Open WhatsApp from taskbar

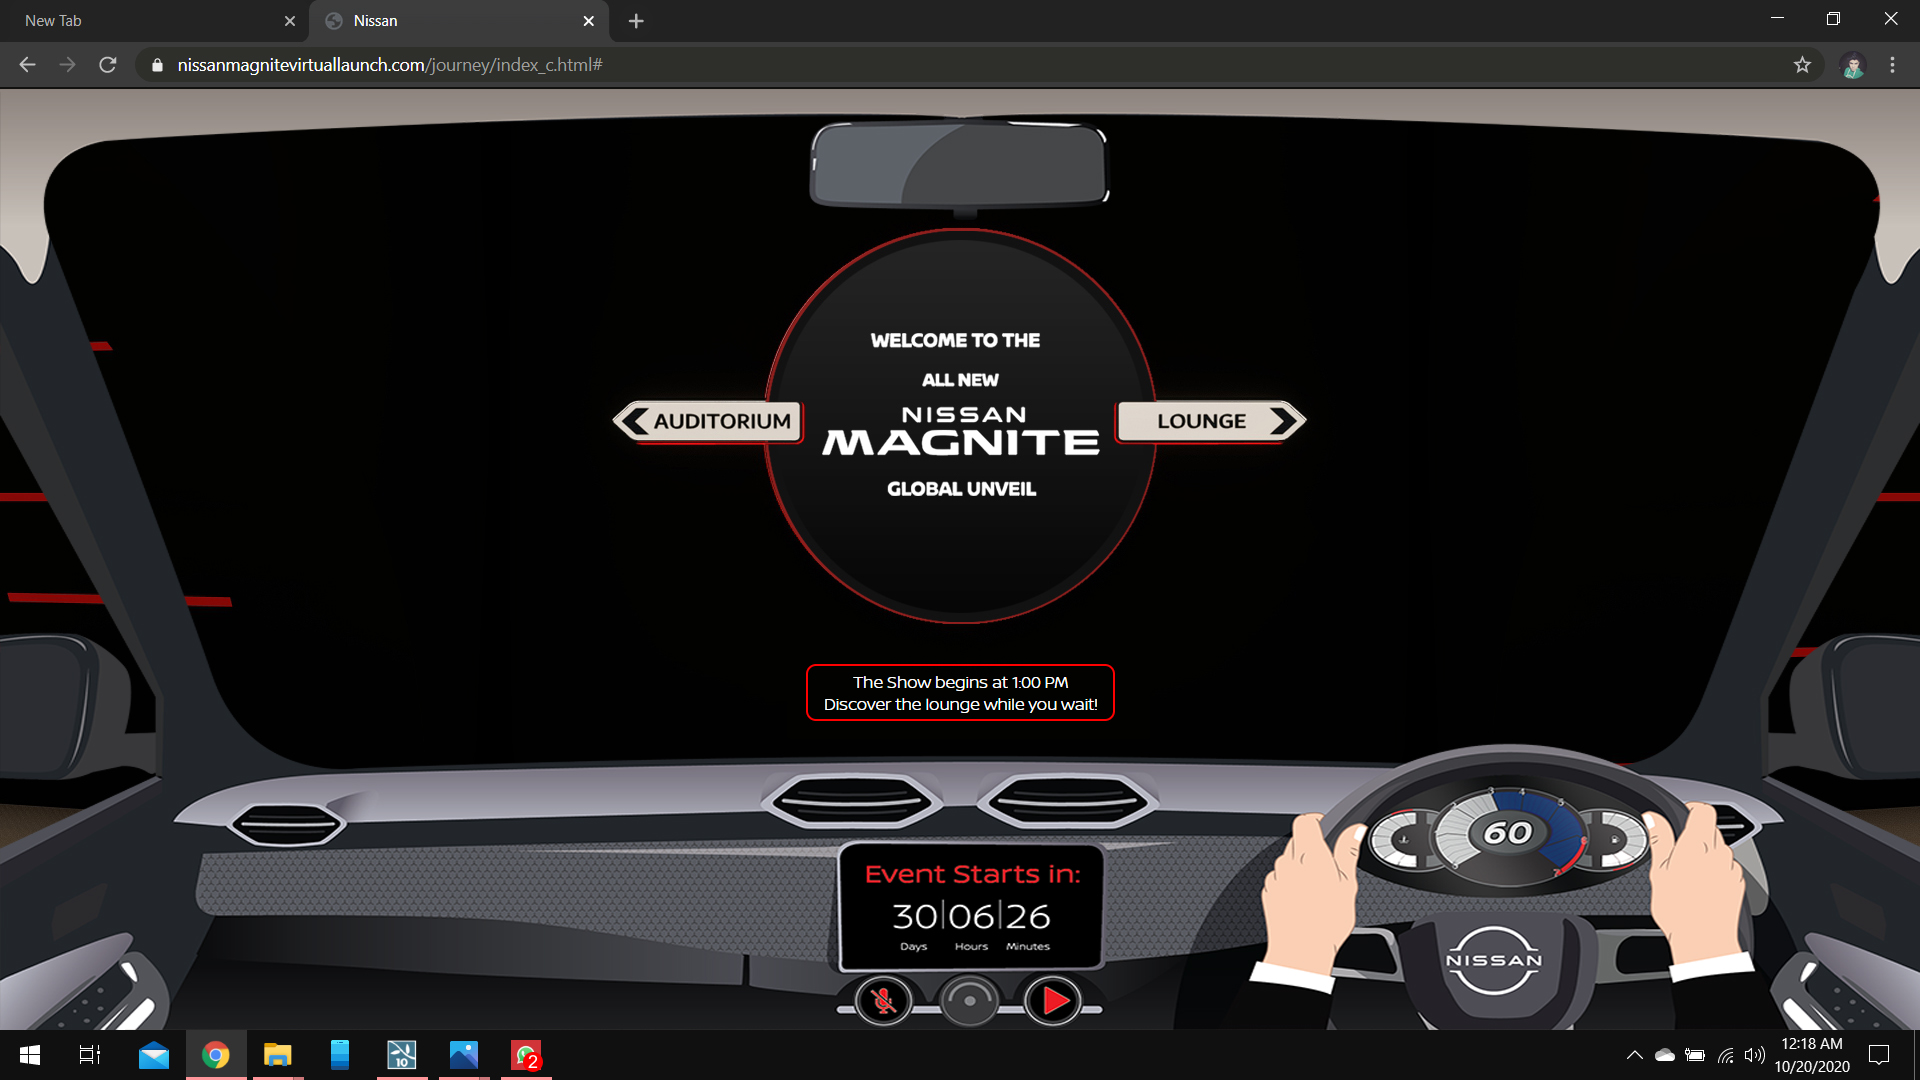pyautogui.click(x=526, y=1055)
